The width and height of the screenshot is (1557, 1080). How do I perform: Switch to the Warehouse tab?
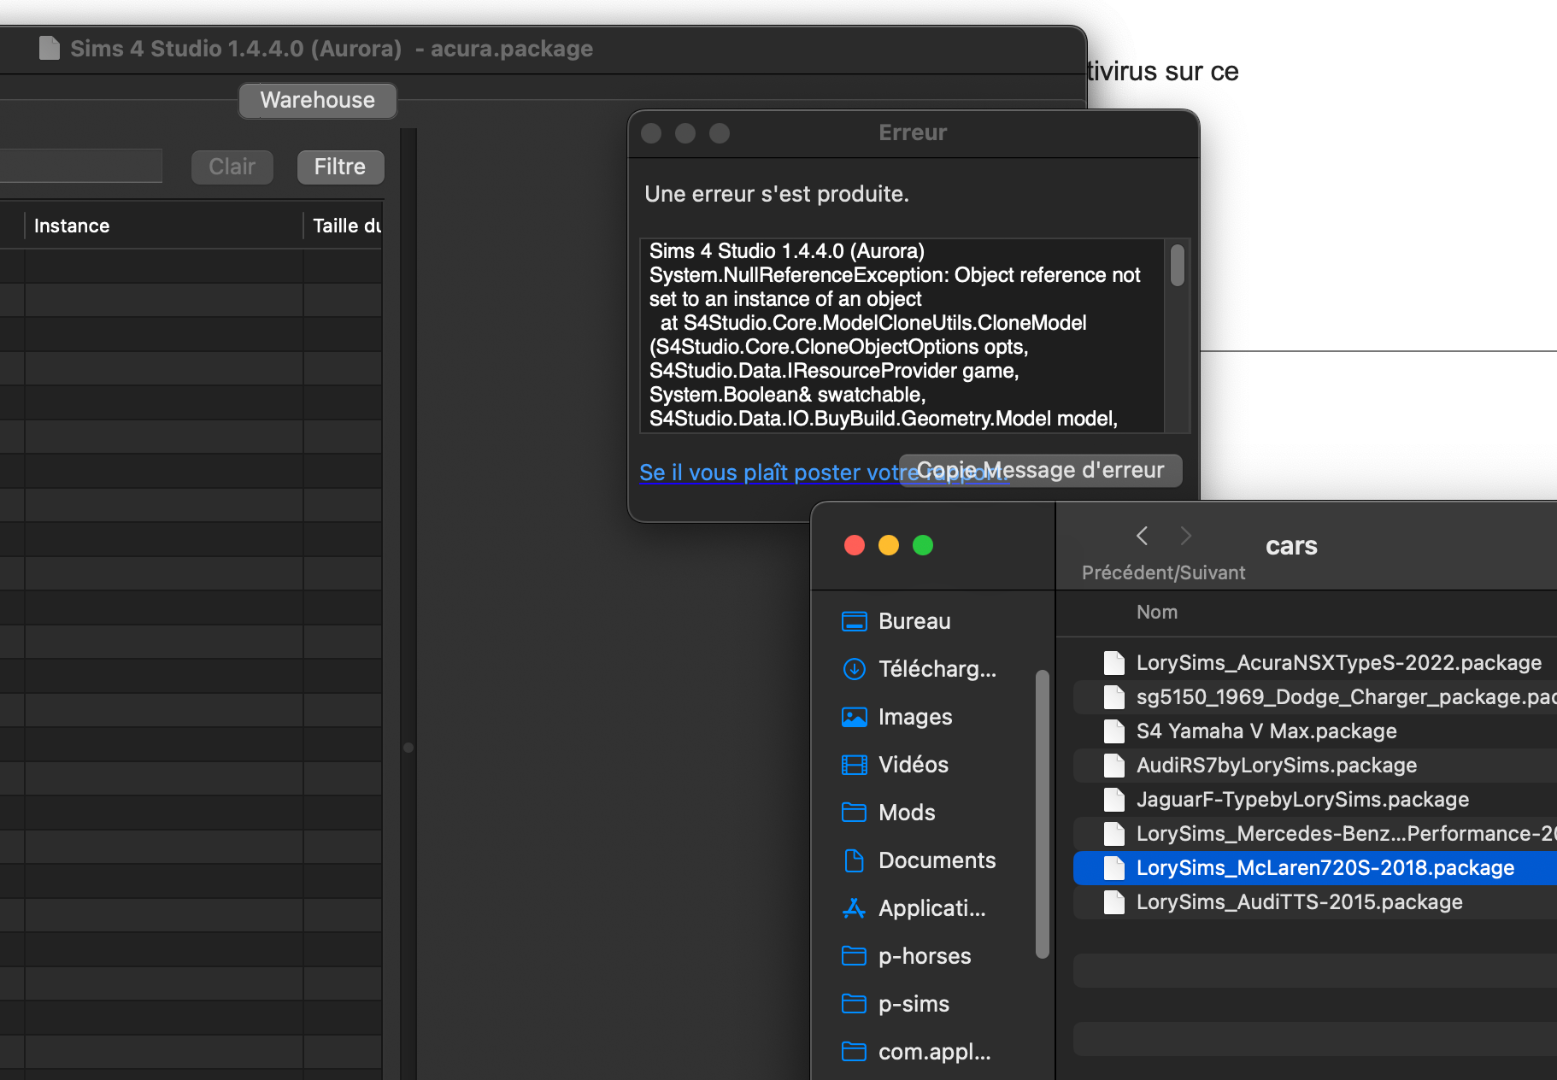point(317,100)
